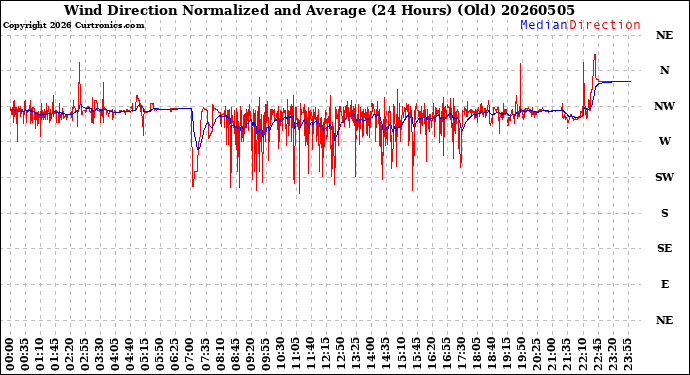This screenshot has height=375, width=690.
Task: Click the 00:00 time axis label
Action: [10, 354]
